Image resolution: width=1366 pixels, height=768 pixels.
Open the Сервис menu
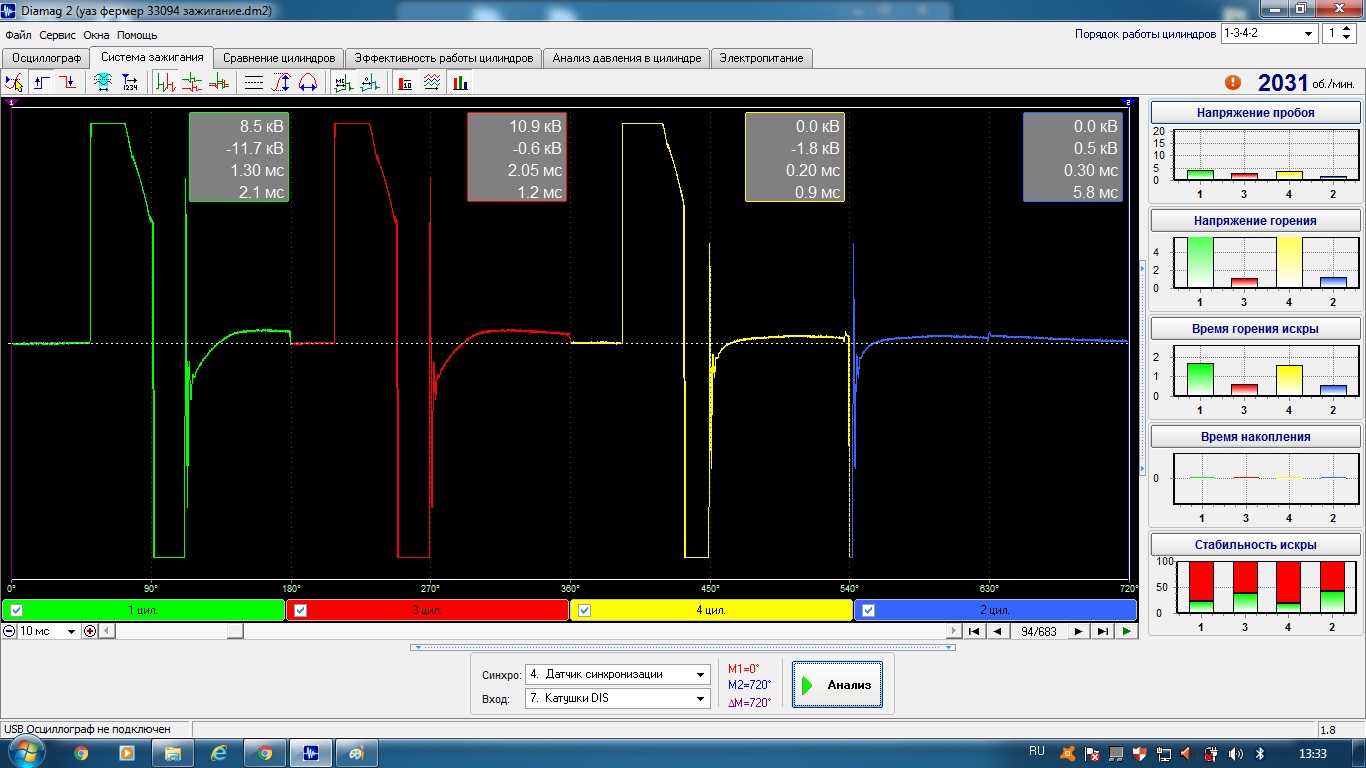(58, 35)
